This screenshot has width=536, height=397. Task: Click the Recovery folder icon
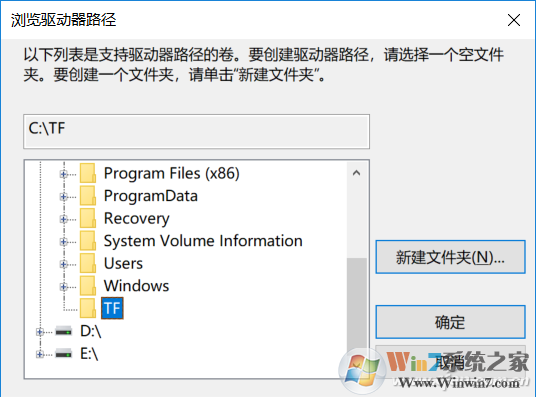pos(88,218)
